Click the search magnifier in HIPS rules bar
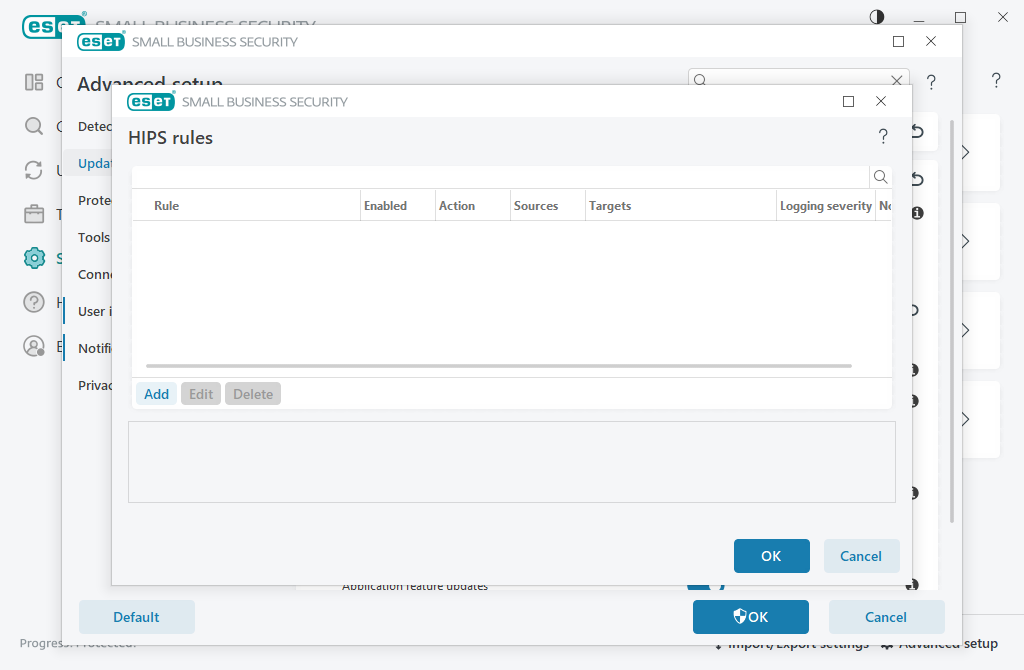This screenshot has height=670, width=1024. coord(879,176)
